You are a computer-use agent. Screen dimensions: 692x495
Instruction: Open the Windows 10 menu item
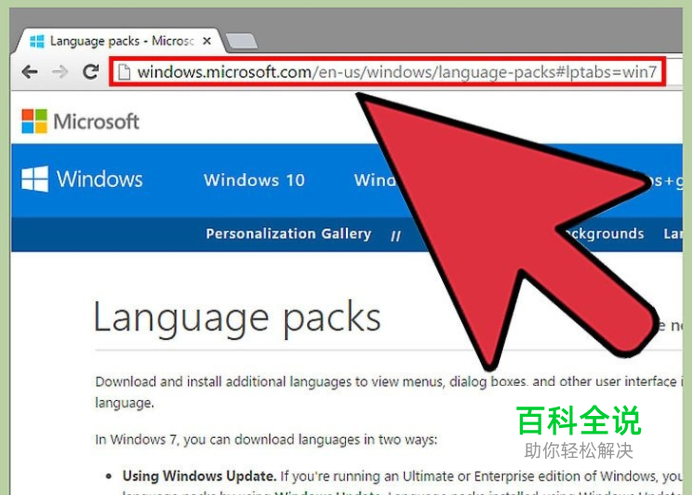point(254,180)
